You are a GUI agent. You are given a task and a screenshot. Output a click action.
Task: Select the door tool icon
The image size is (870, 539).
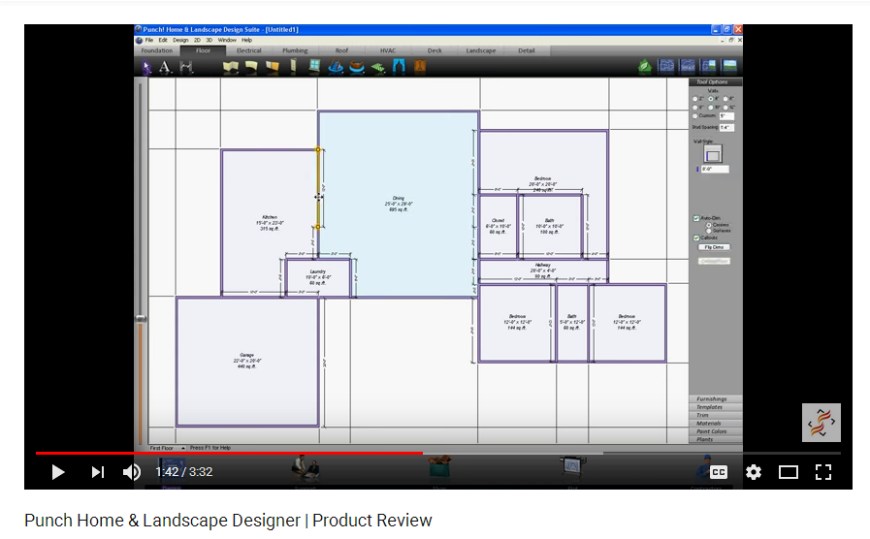pos(293,67)
